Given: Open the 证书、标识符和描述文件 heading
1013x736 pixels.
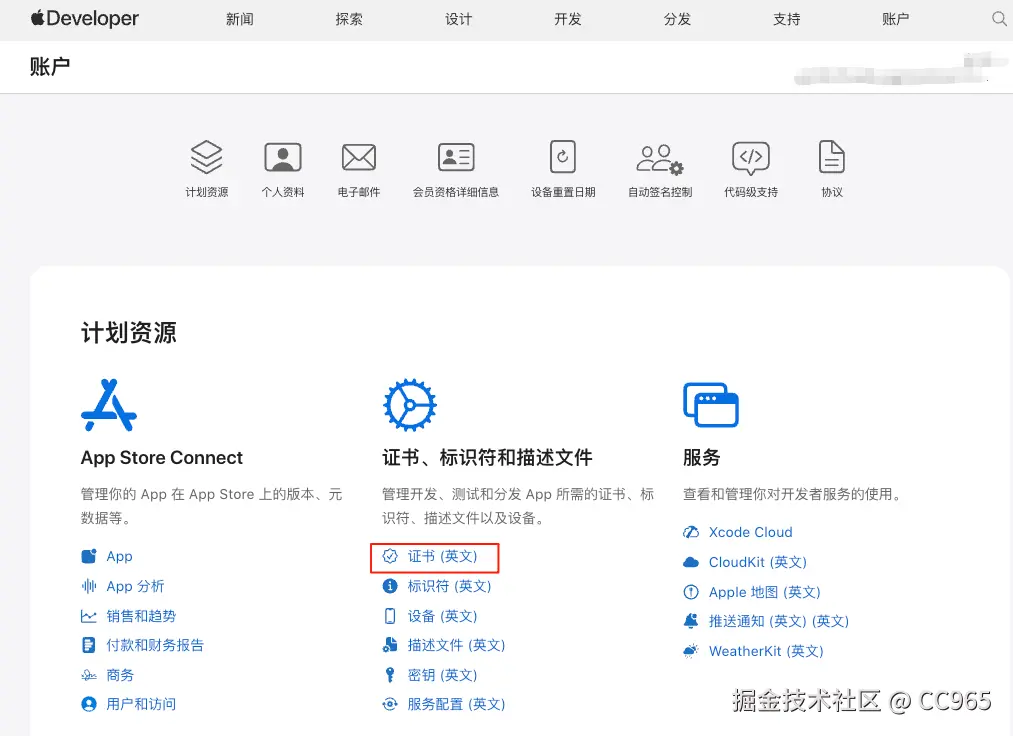Looking at the screenshot, I should (487, 457).
